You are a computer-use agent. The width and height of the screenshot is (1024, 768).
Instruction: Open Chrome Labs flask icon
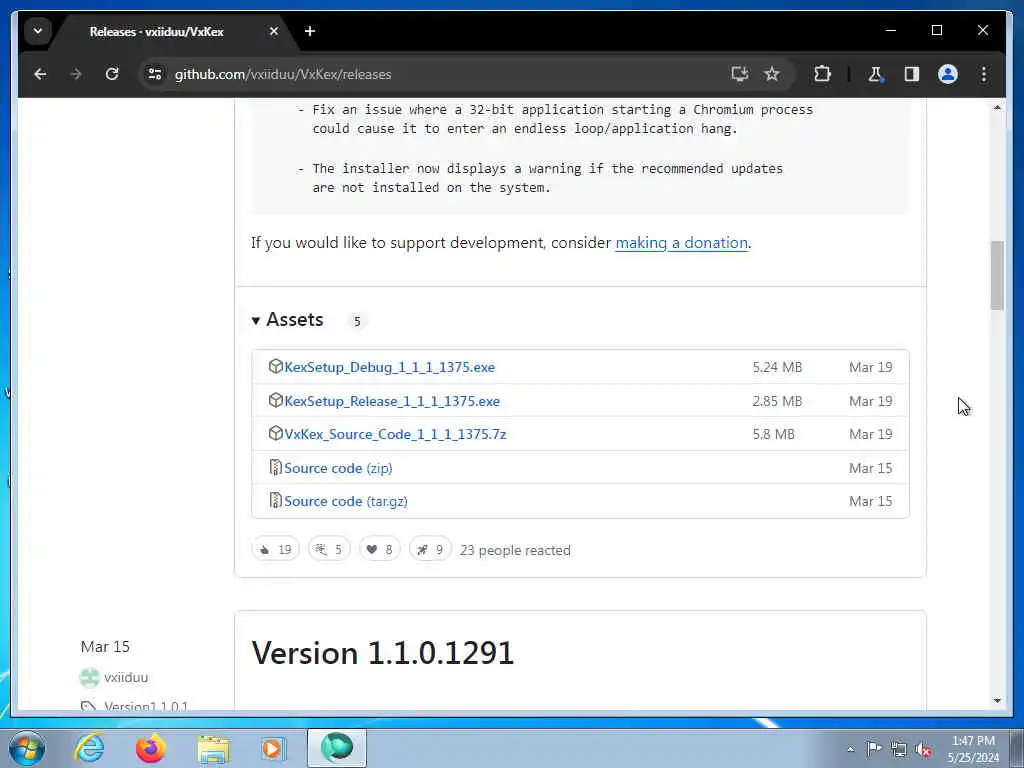click(875, 74)
